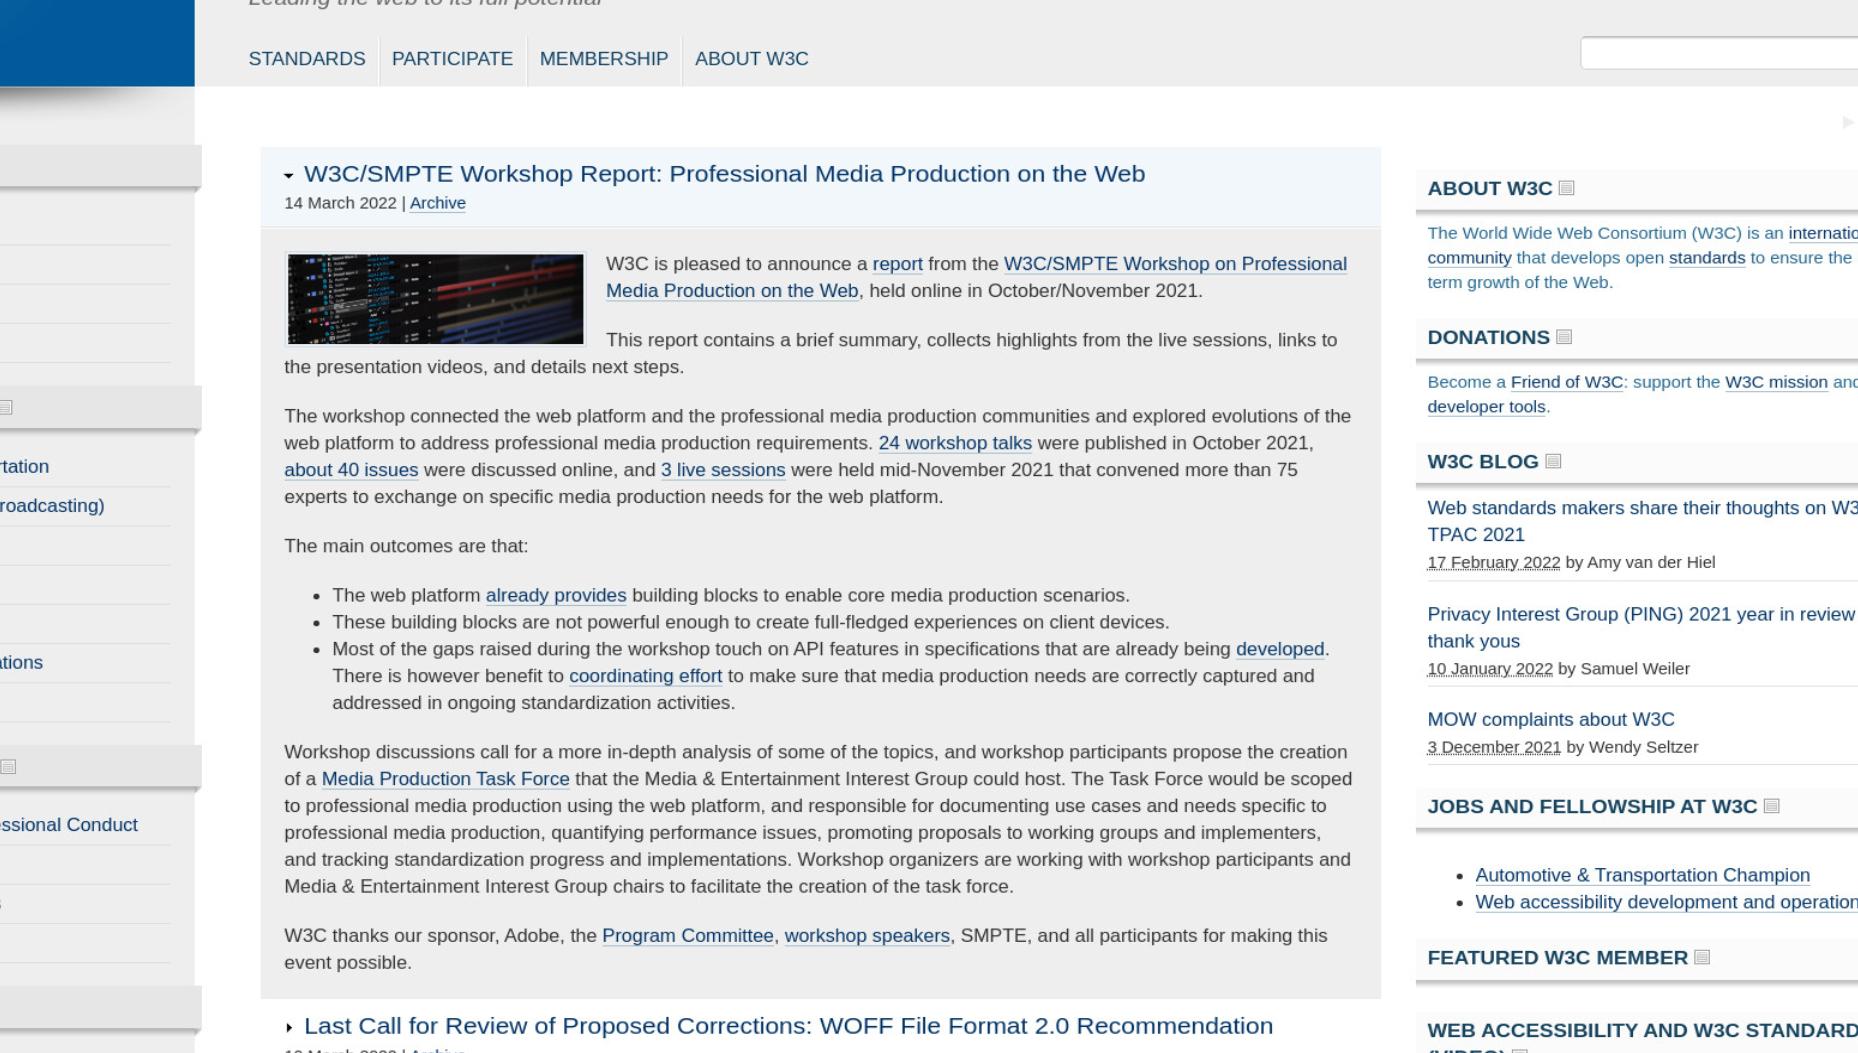1858x1053 pixels.
Task: Open the PARTICIPATE menu
Action: point(452,59)
